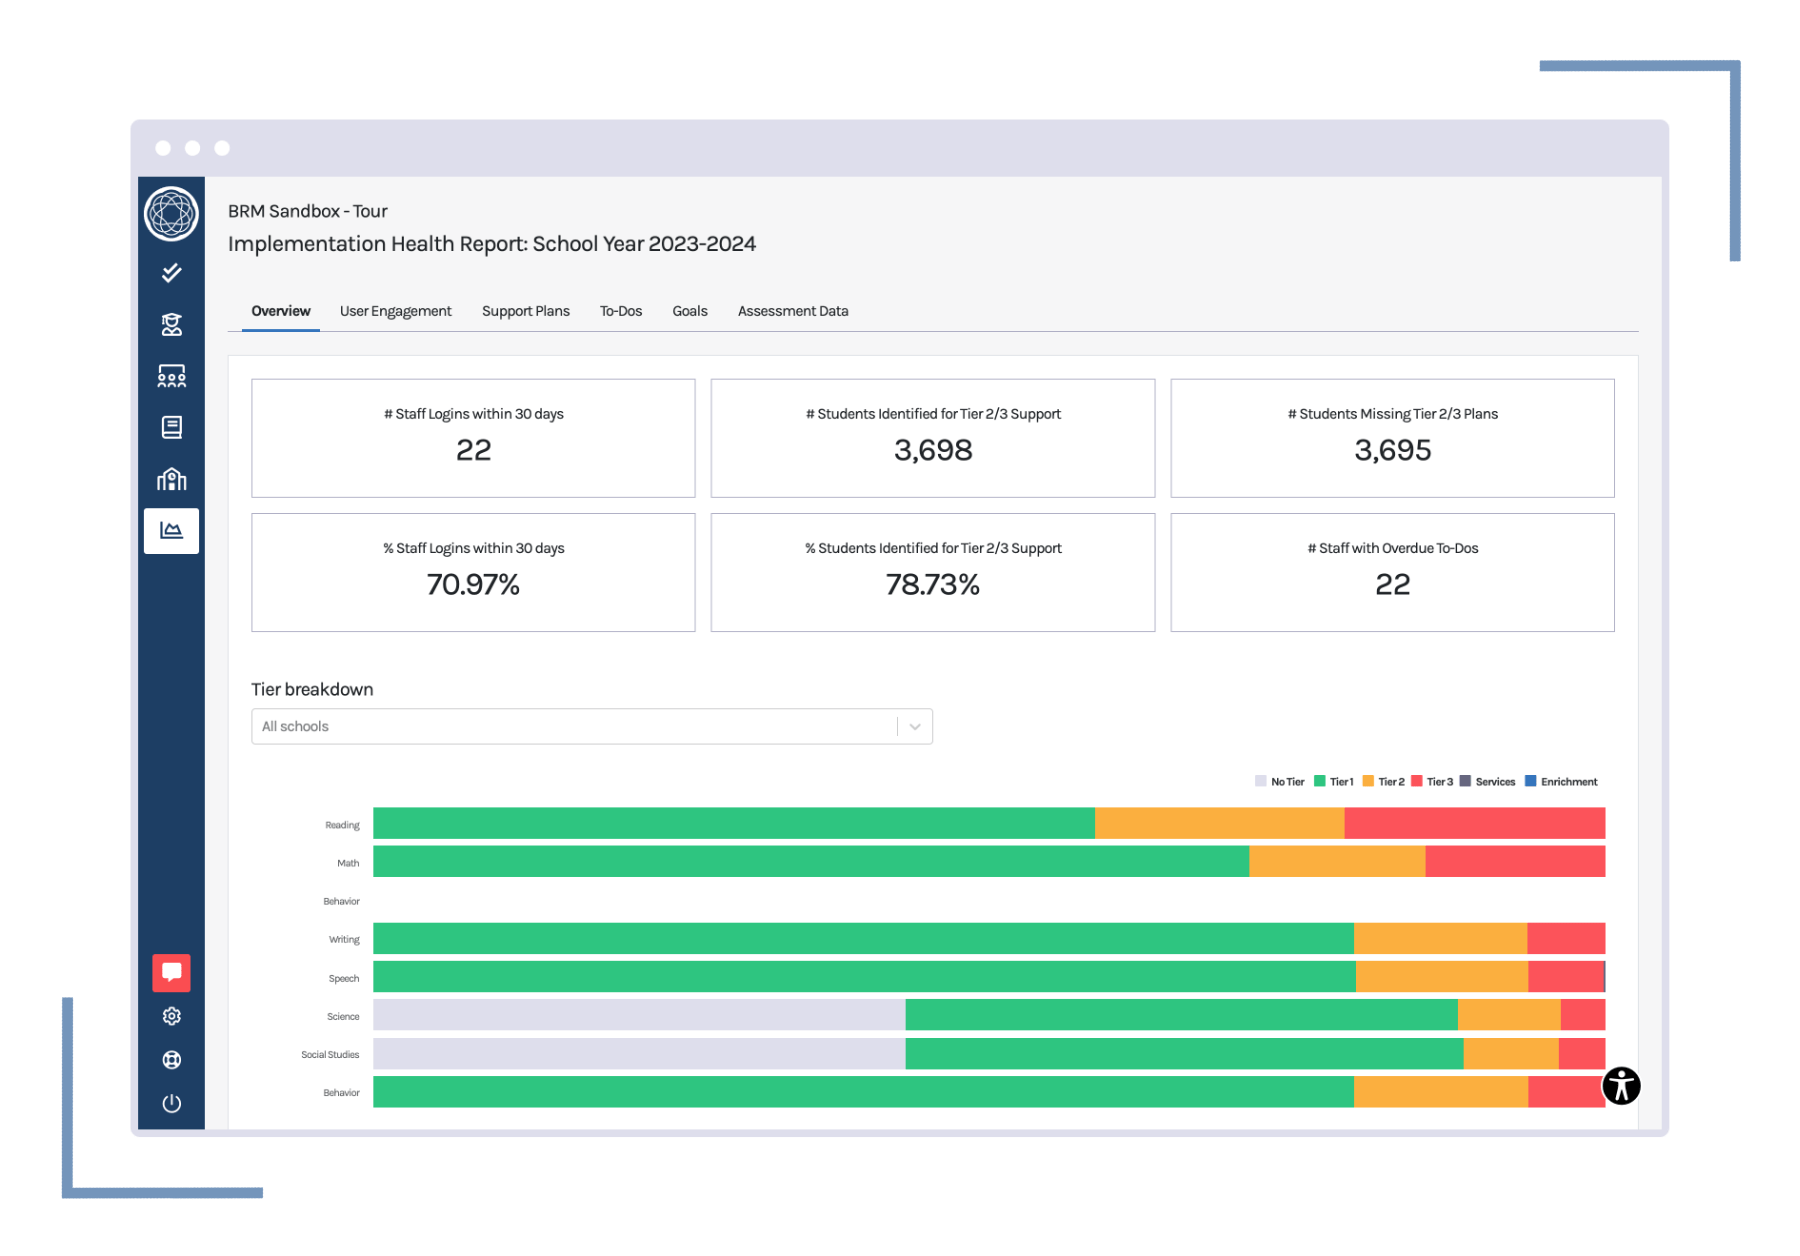The image size is (1800, 1256).
Task: Open the Assessment Data tab
Action: tap(793, 311)
